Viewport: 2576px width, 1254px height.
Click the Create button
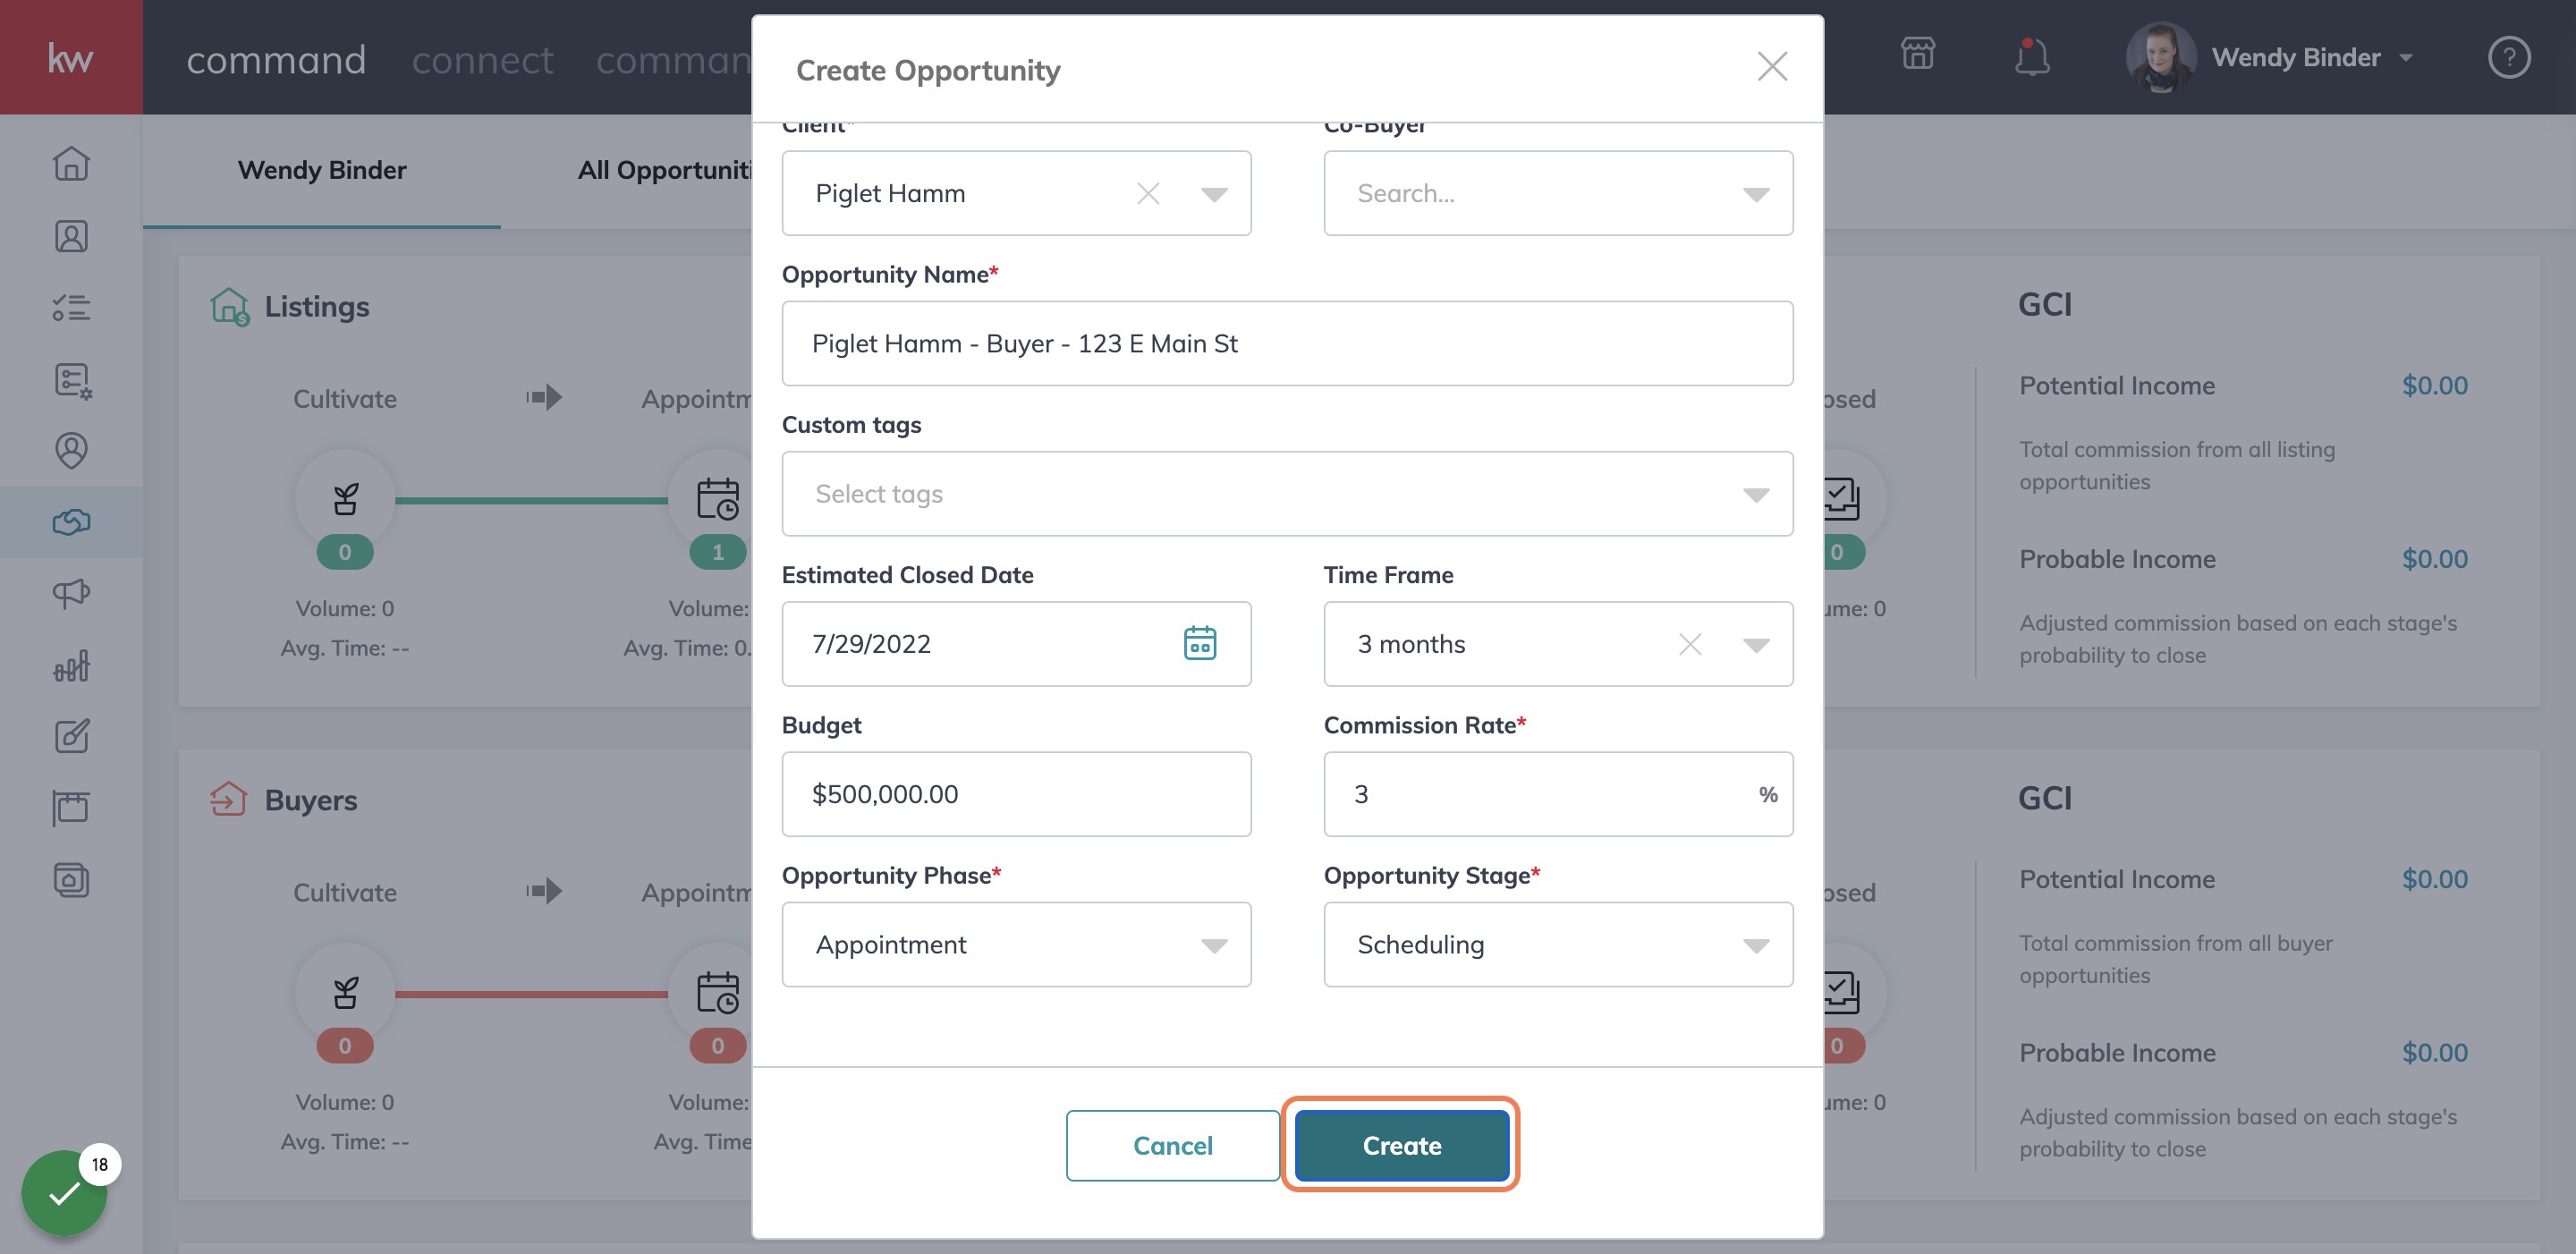pyautogui.click(x=1401, y=1145)
